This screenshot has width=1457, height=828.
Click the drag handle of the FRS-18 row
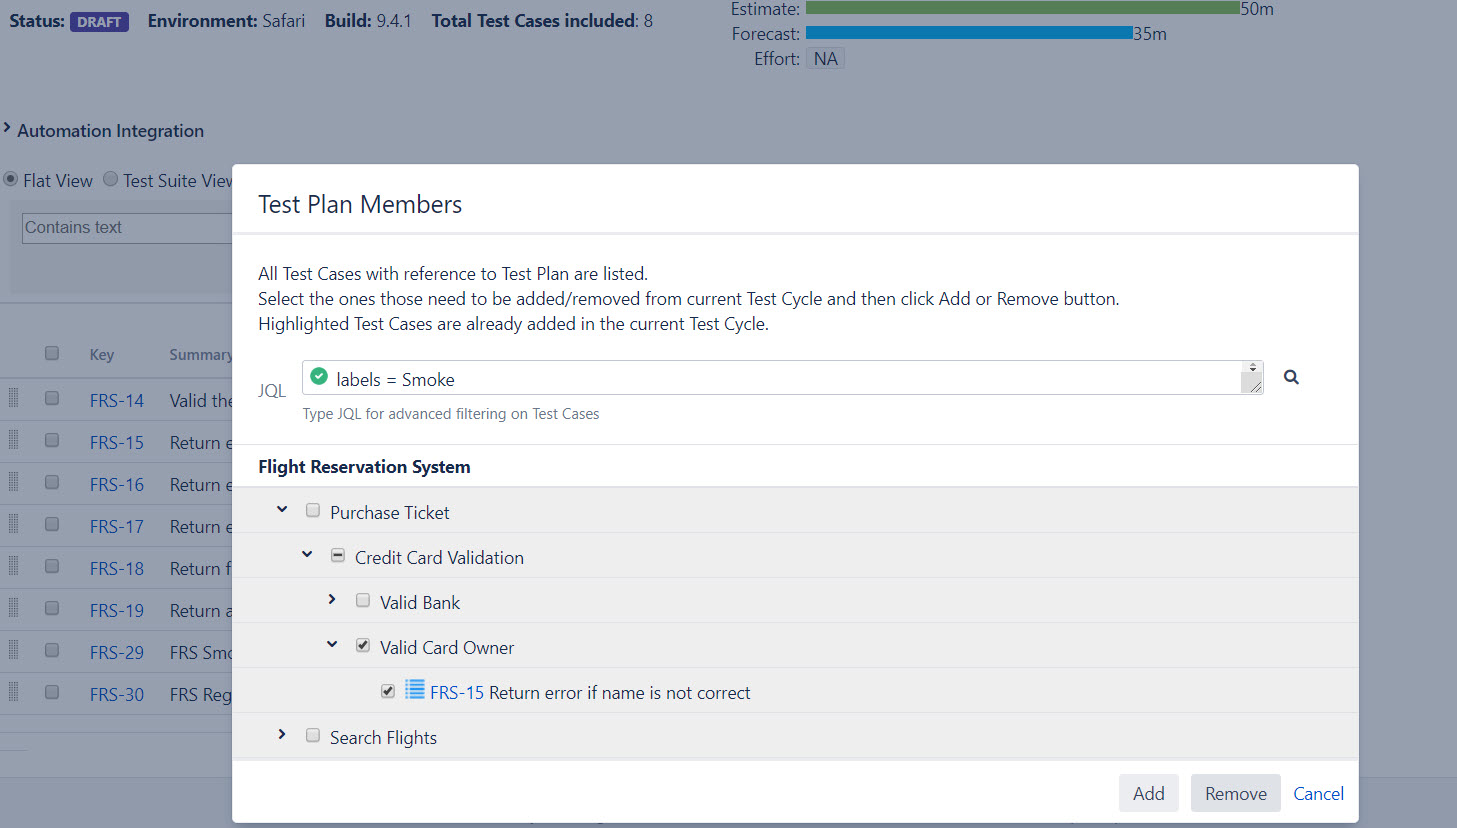(x=14, y=566)
